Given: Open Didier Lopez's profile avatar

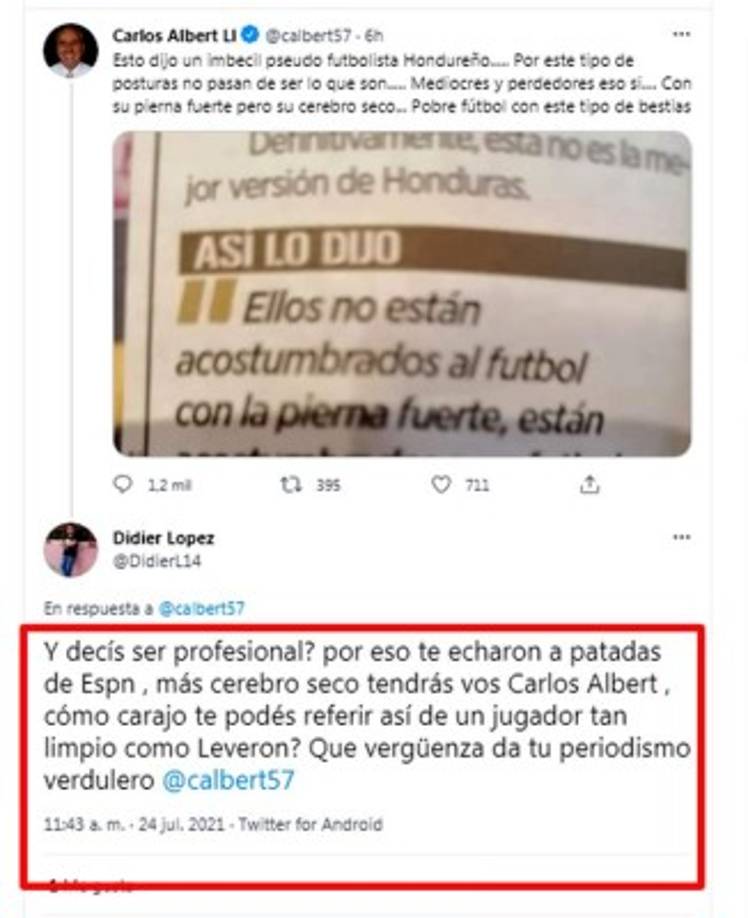Looking at the screenshot, I should pyautogui.click(x=71, y=550).
